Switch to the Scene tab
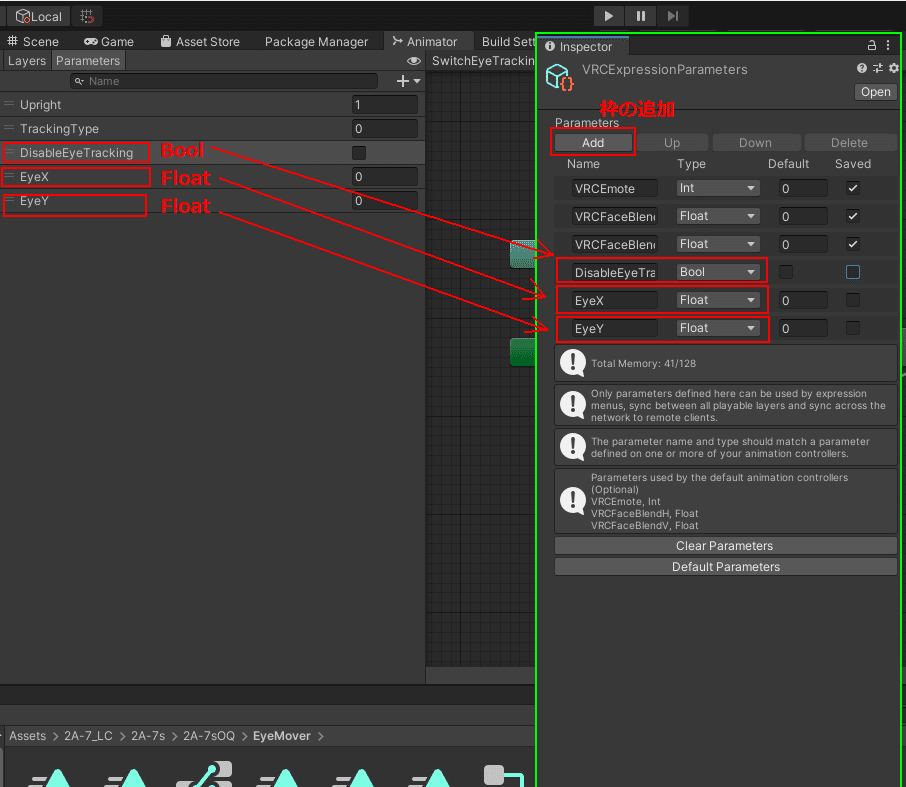 [x=32, y=42]
